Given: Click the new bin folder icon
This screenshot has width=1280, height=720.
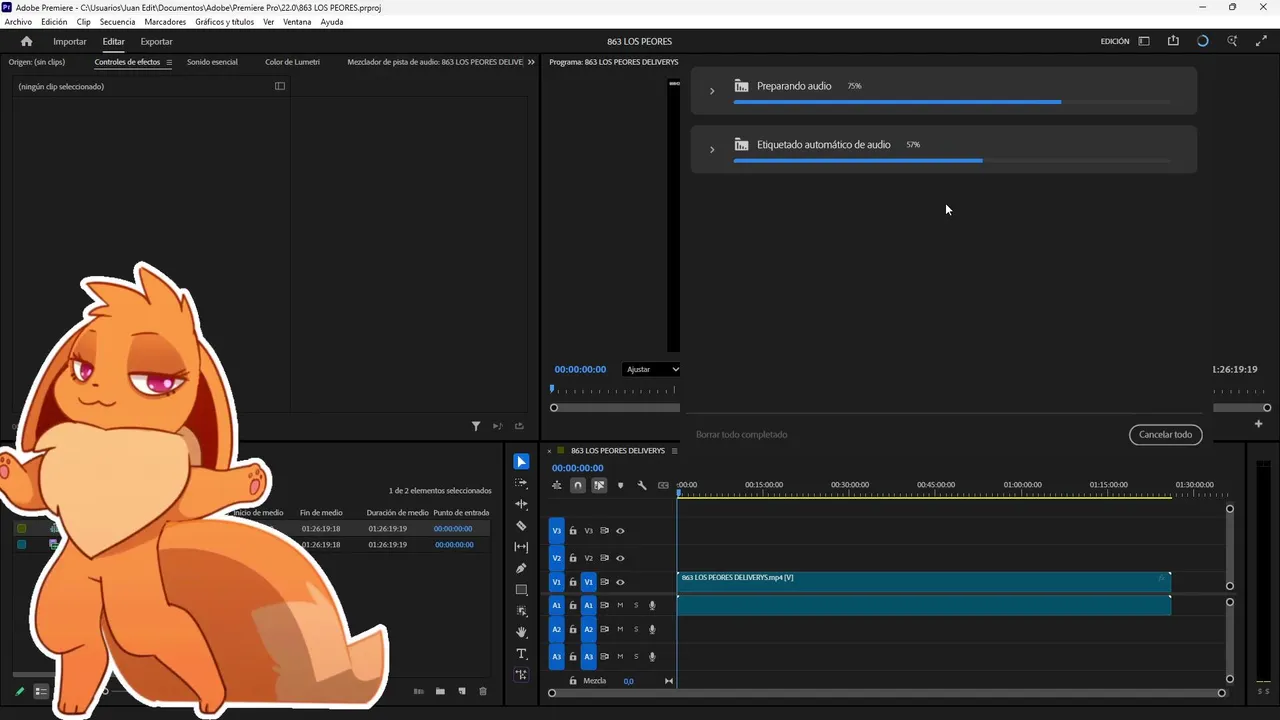Looking at the screenshot, I should (440, 691).
